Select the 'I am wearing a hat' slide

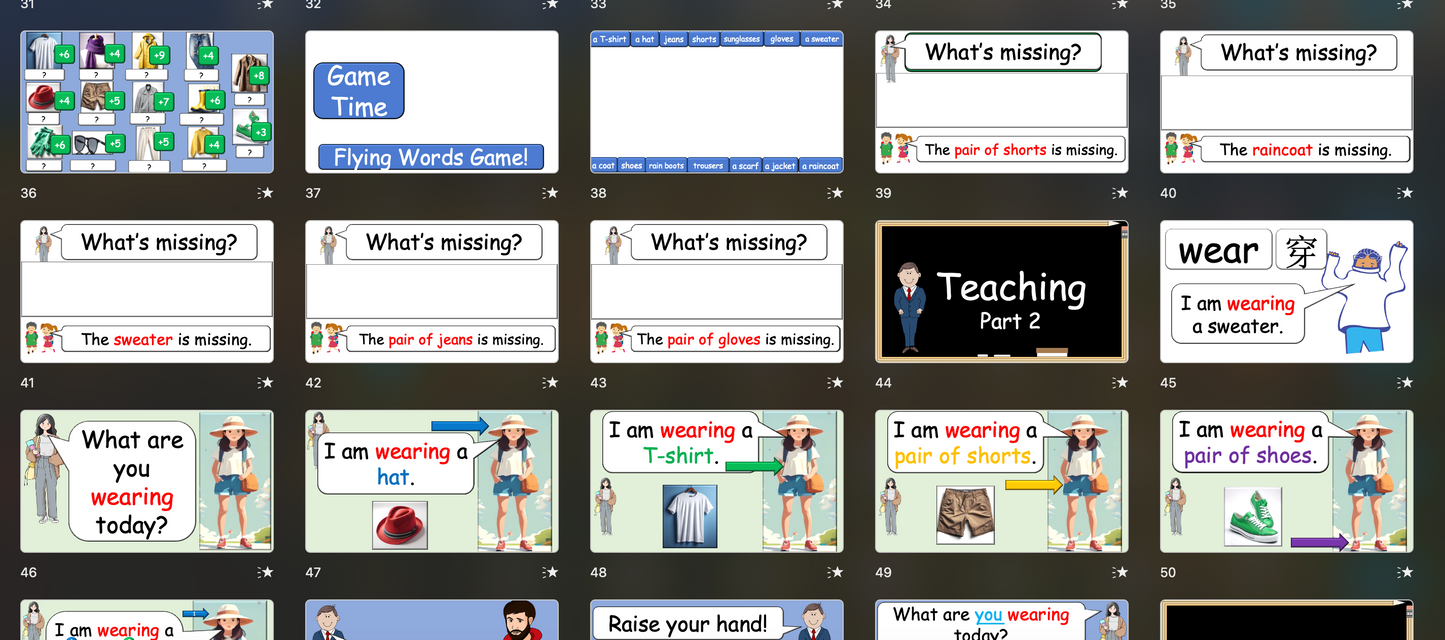point(431,481)
